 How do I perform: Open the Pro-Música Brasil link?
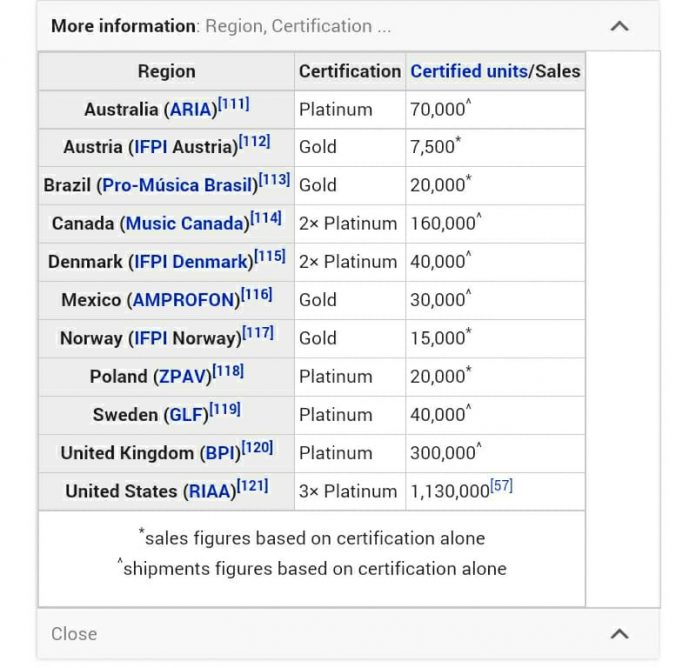pyautogui.click(x=177, y=186)
